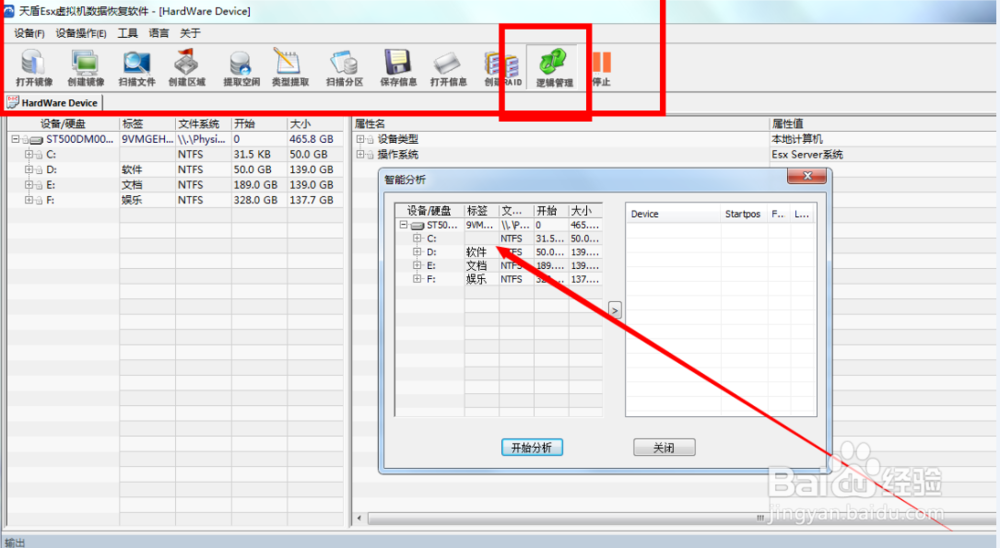Expand the C: partition in main device tree
The width and height of the screenshot is (1000, 548).
29,154
